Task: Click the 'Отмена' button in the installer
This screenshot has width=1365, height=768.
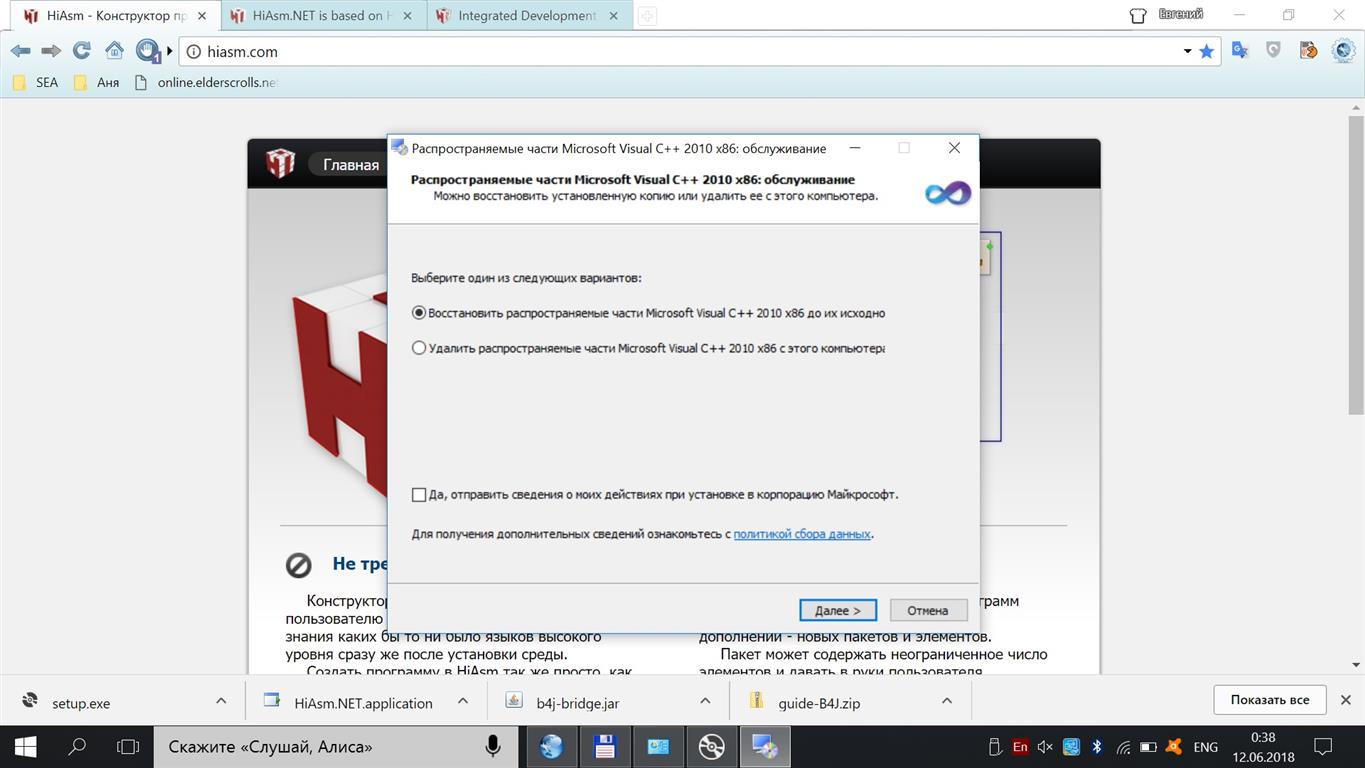Action: [928, 610]
